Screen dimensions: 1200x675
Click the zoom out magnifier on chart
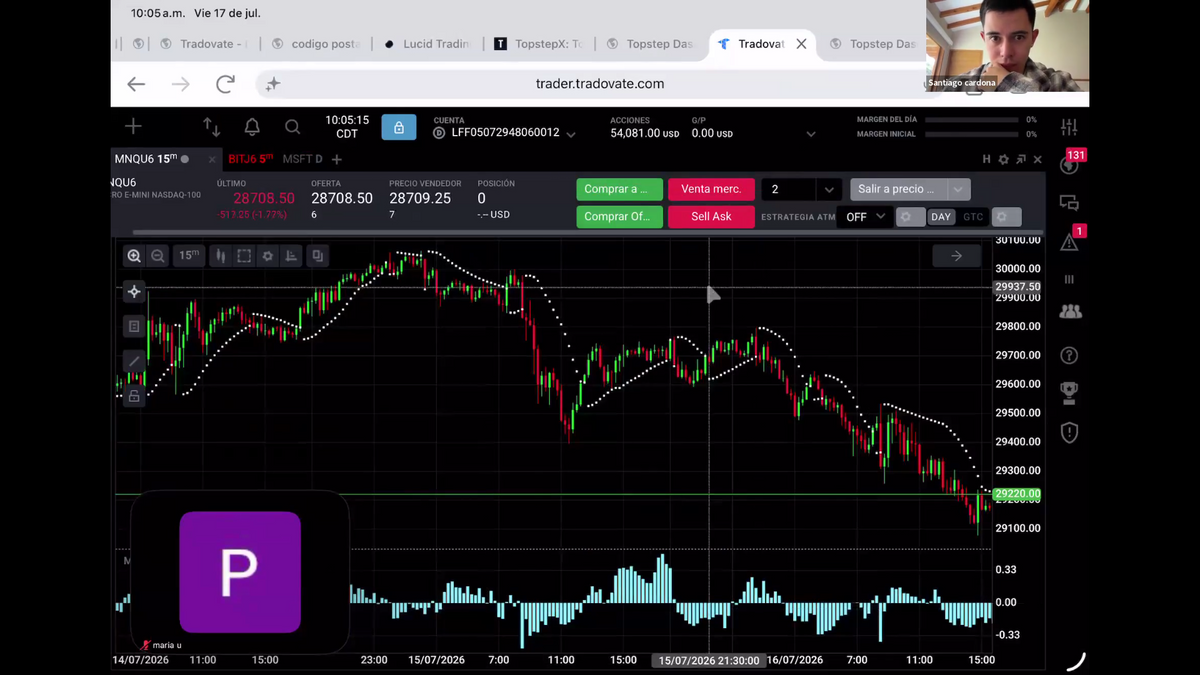(158, 256)
